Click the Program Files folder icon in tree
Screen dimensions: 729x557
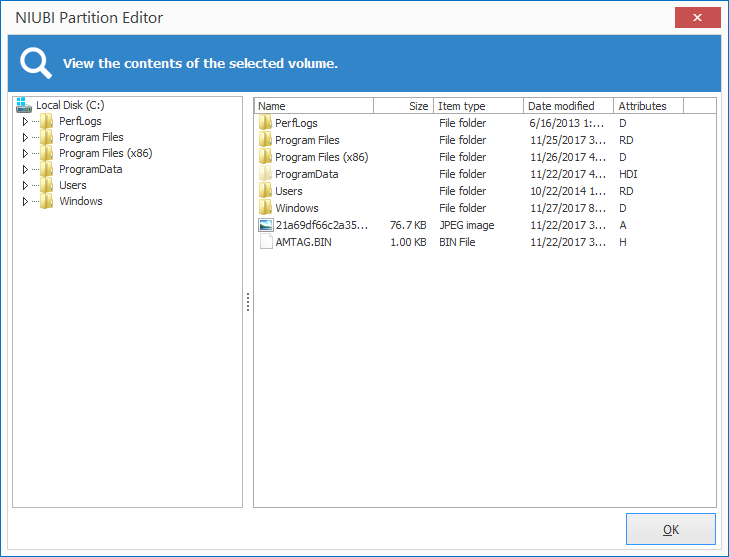coord(46,137)
